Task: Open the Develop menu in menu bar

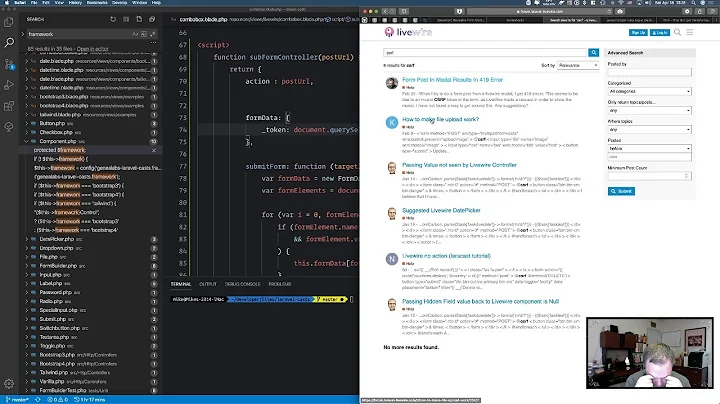Action: point(120,3)
